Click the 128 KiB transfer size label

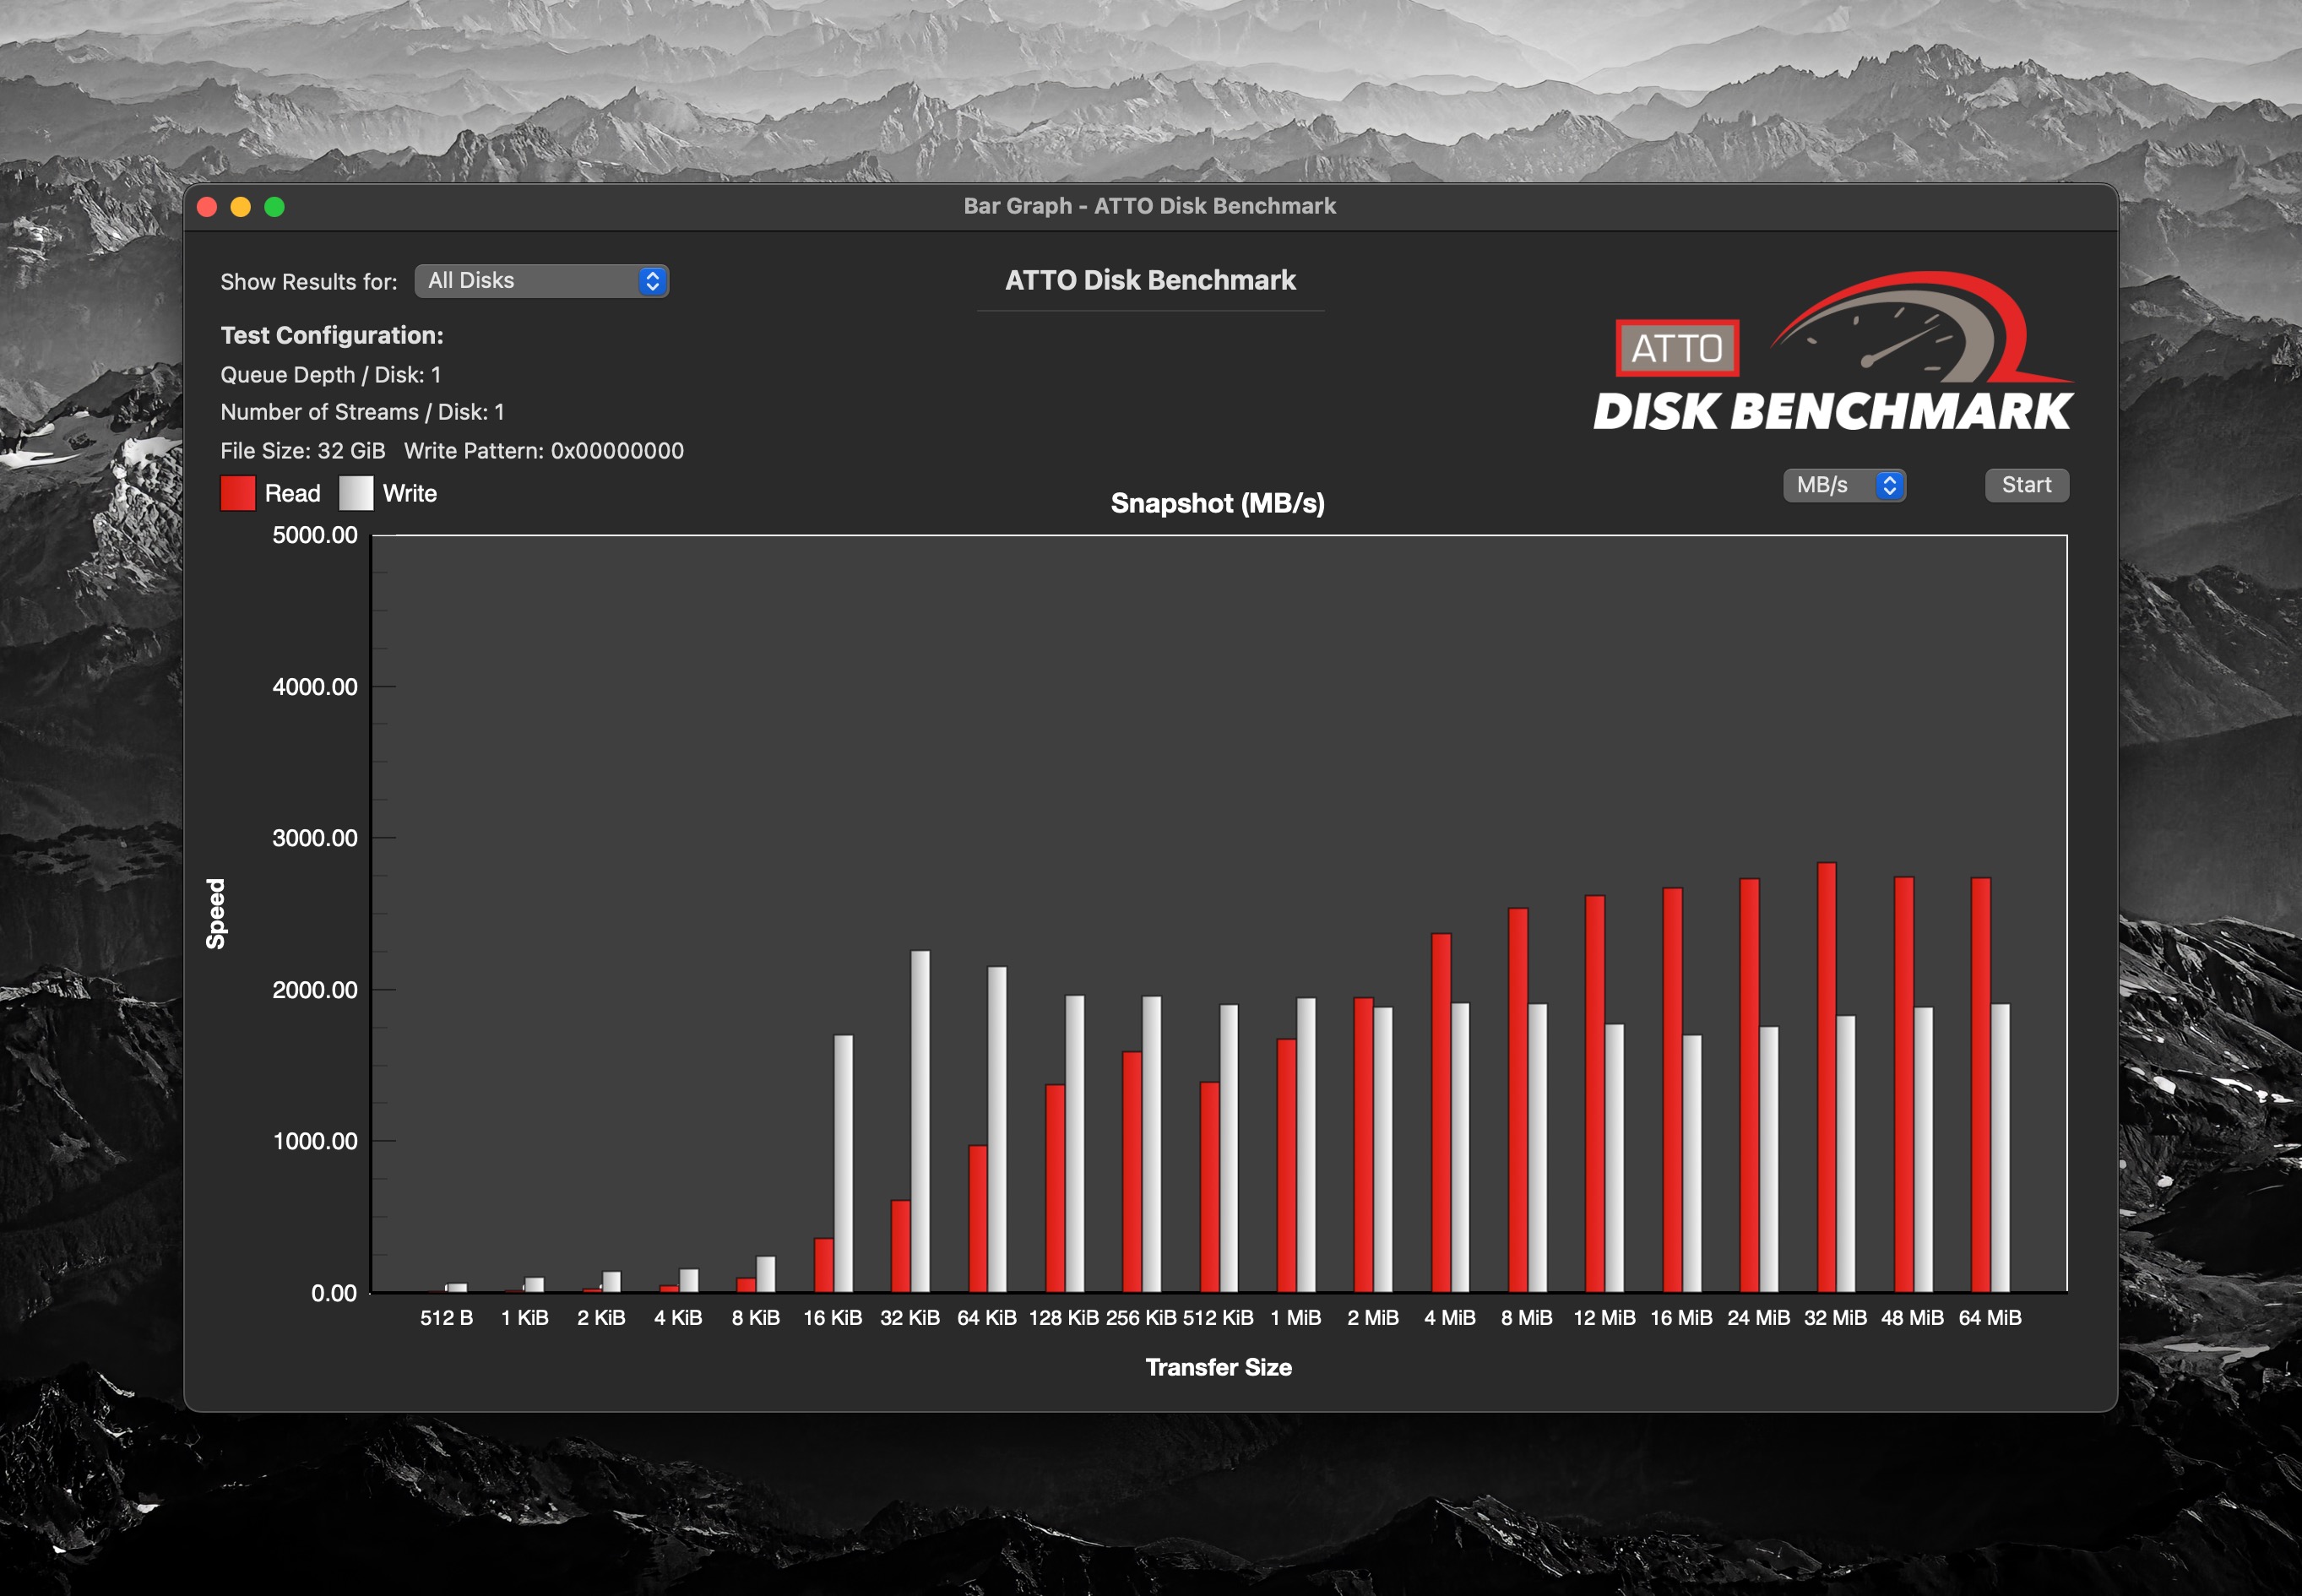tap(1064, 1318)
